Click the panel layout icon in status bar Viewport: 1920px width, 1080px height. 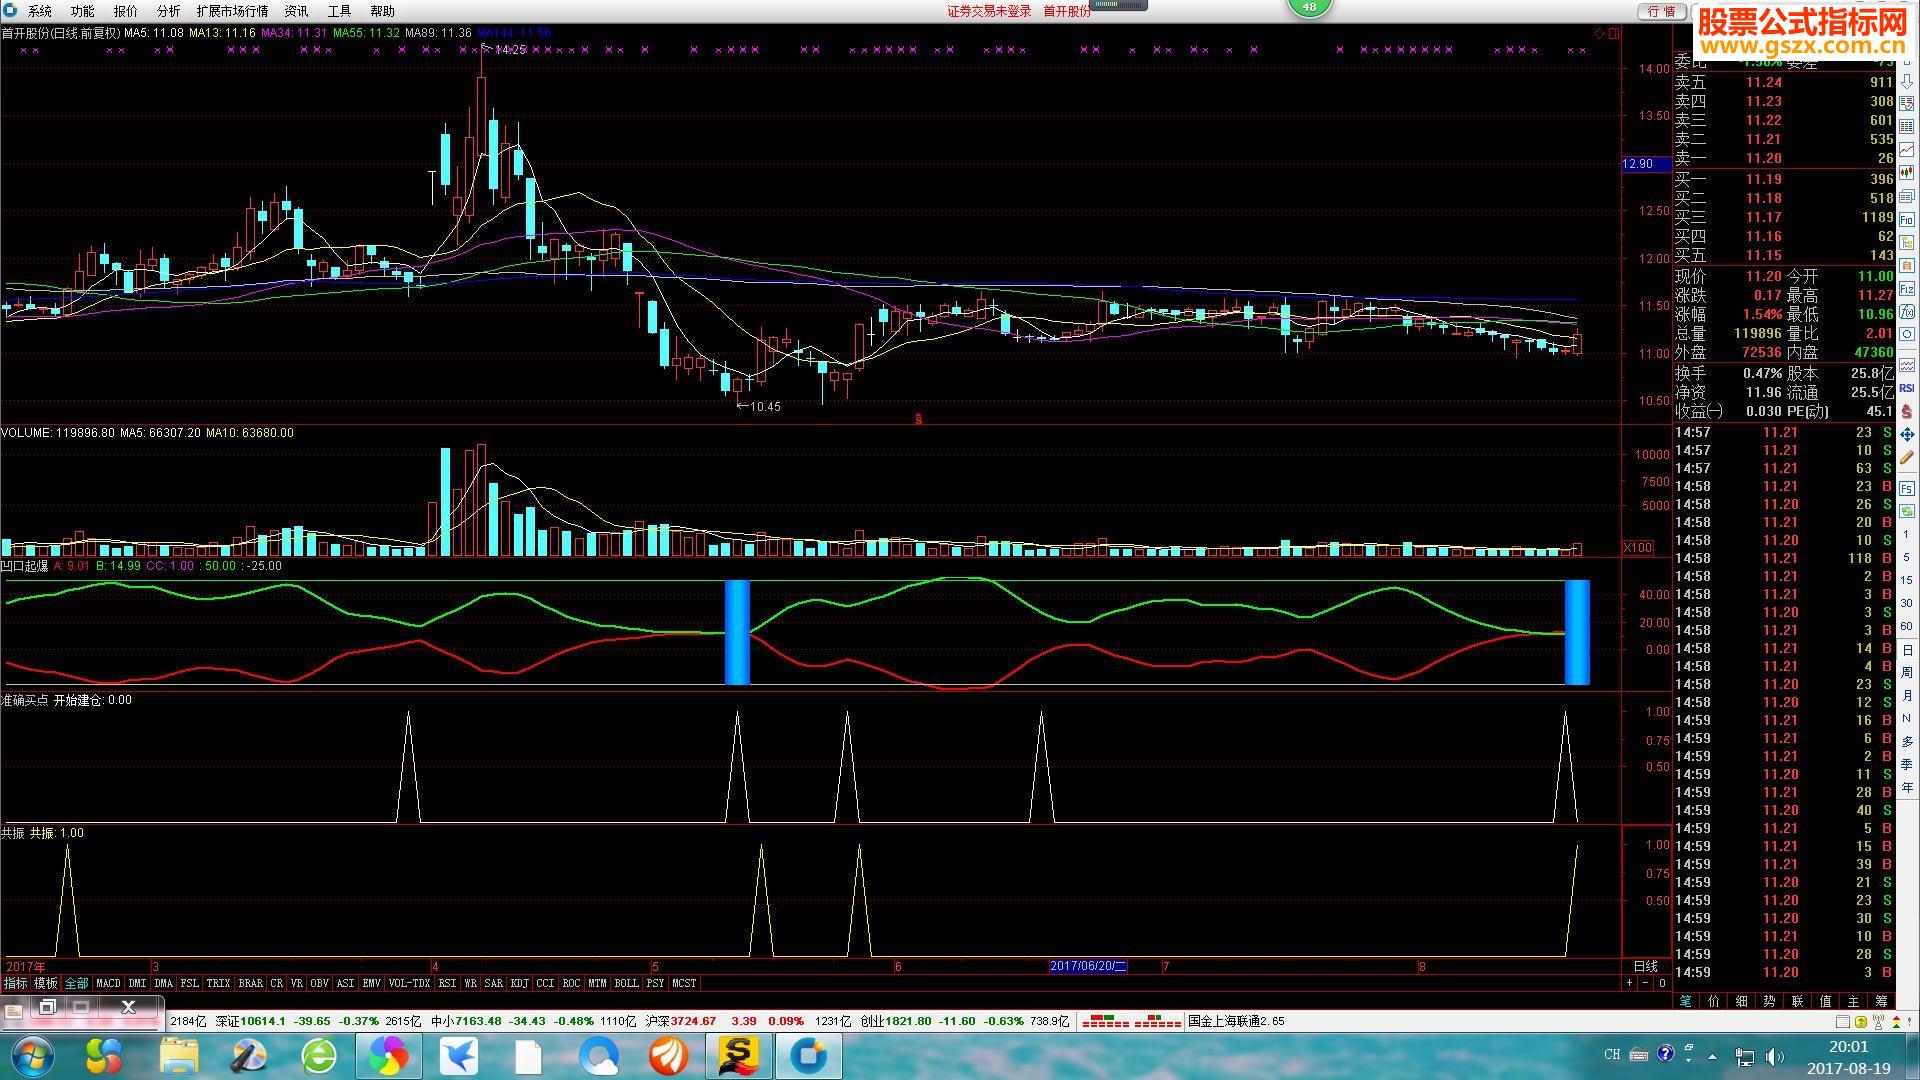pyautogui.click(x=1843, y=1022)
